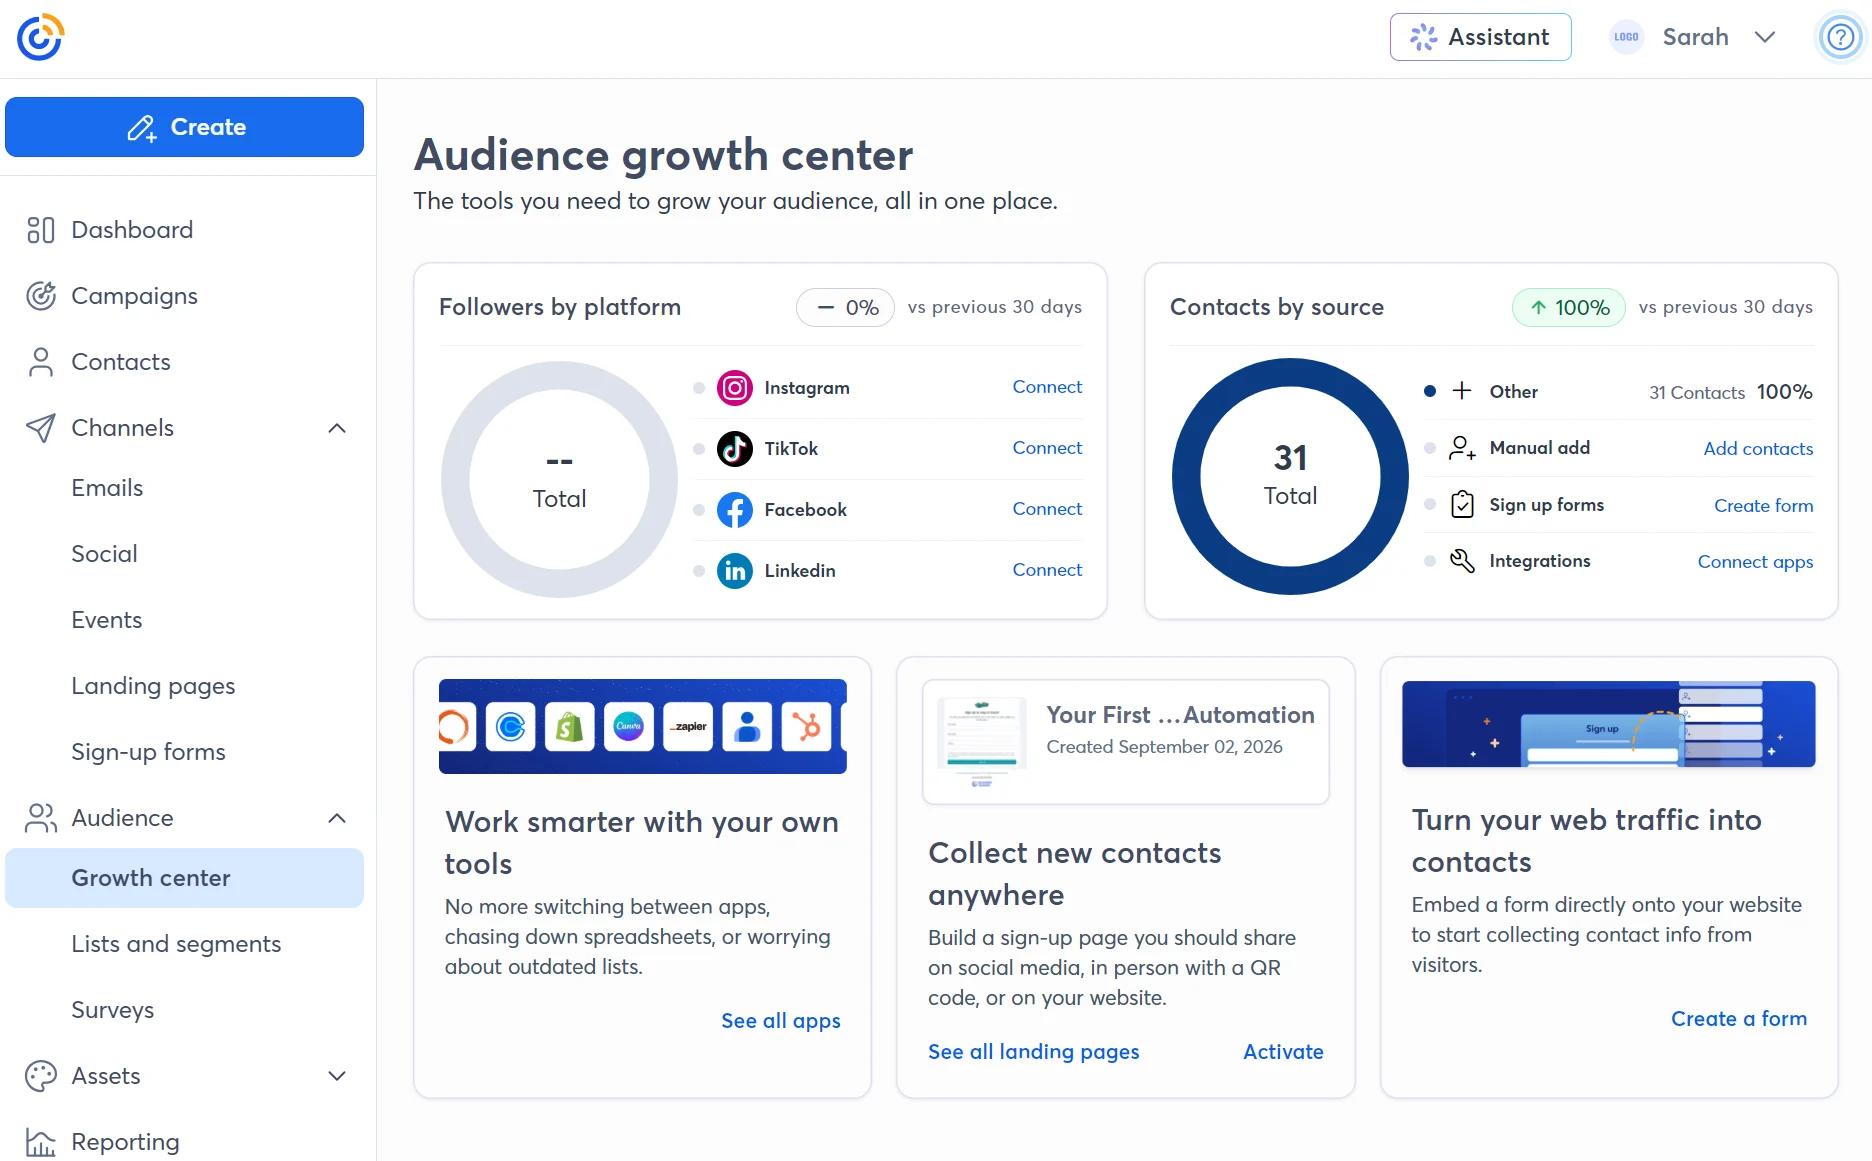Click the HubSpot app icon

click(806, 727)
